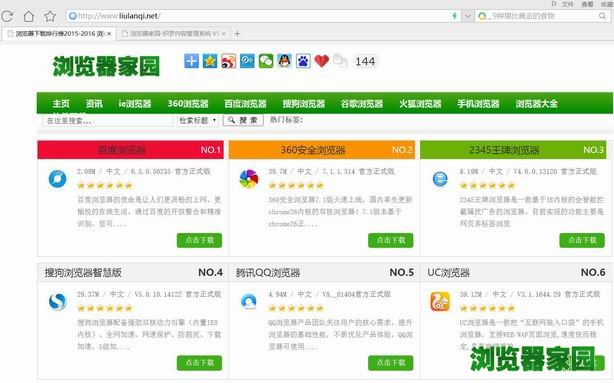614x383 pixels.
Task: Open the 火狐浏览器 navigation item
Action: pos(420,103)
